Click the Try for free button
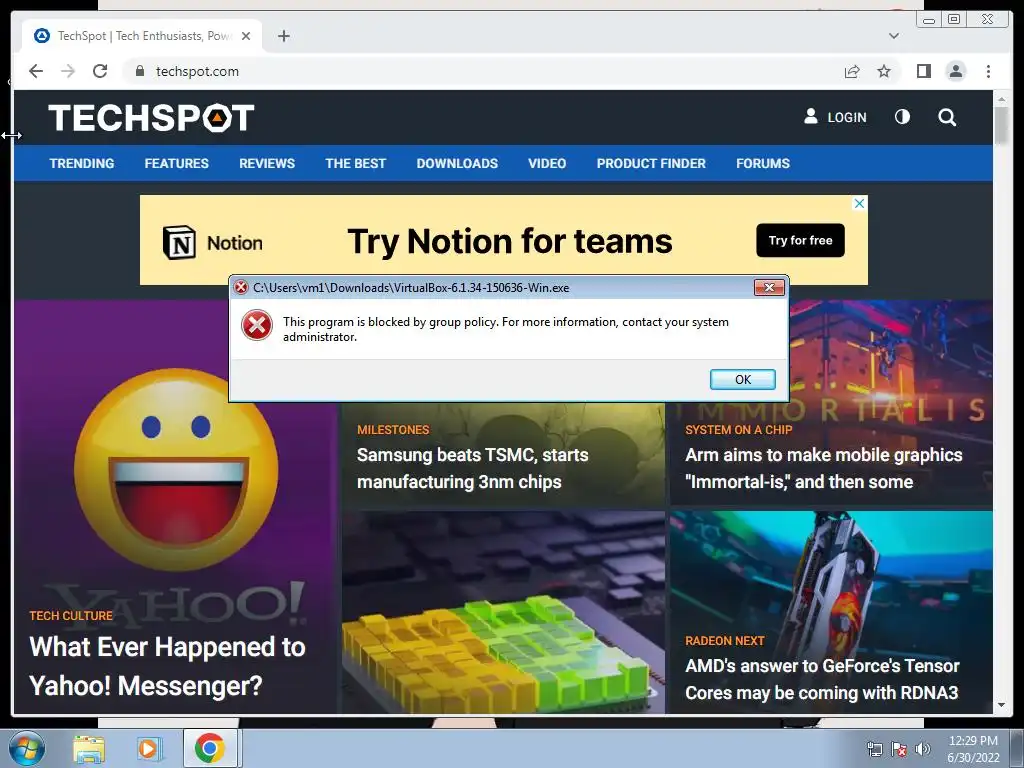 coord(800,240)
